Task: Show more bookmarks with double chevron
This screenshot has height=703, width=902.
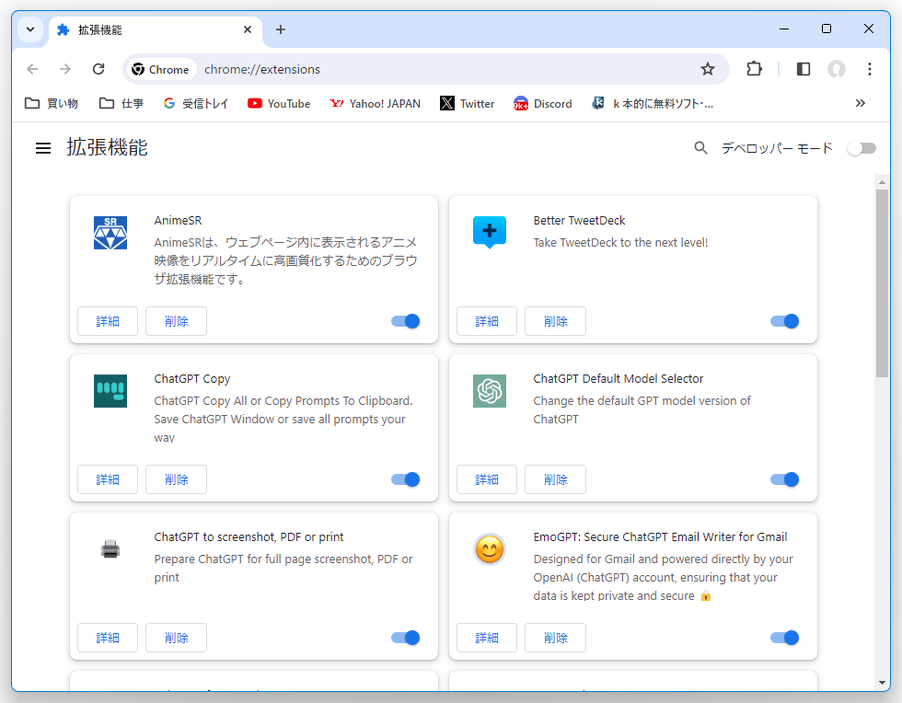Action: click(860, 104)
